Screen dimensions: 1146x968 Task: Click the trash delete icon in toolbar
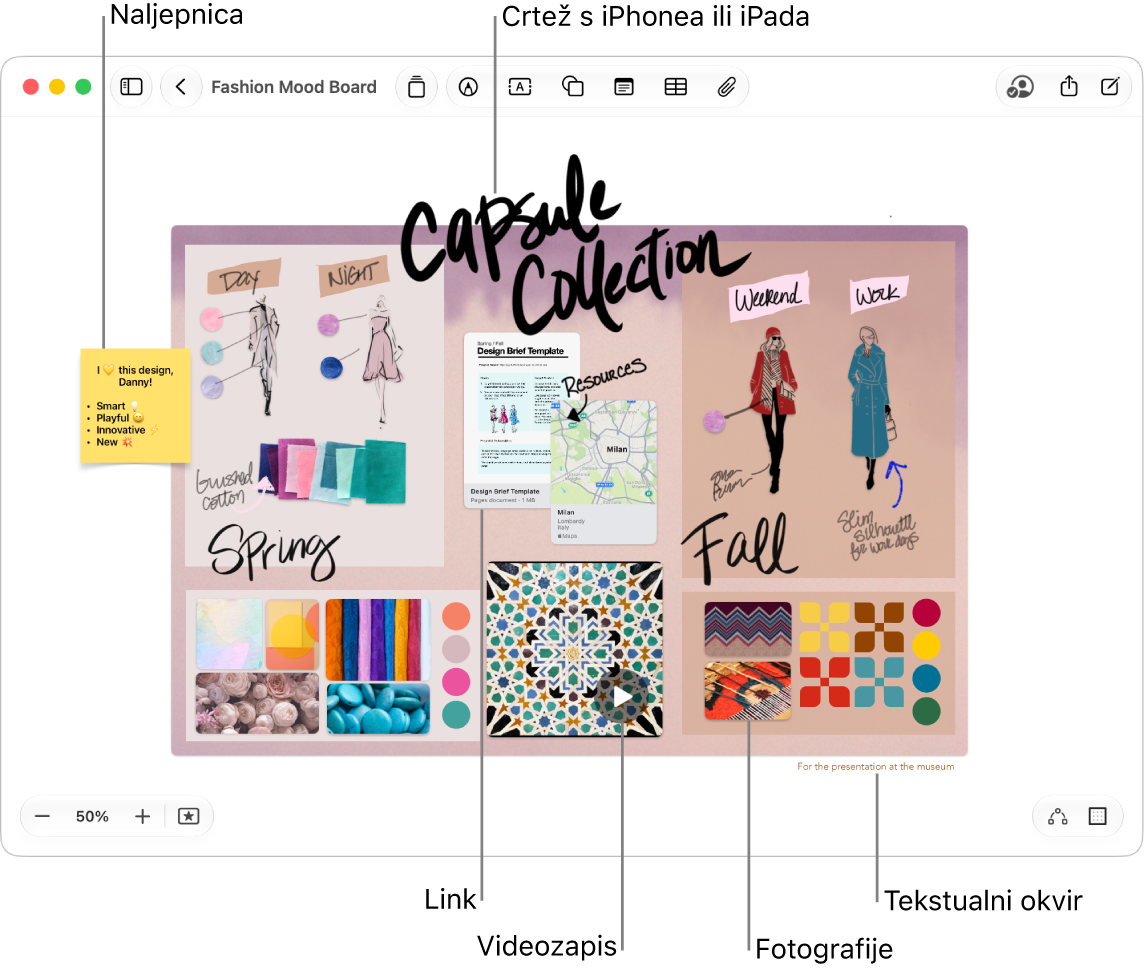[x=417, y=87]
